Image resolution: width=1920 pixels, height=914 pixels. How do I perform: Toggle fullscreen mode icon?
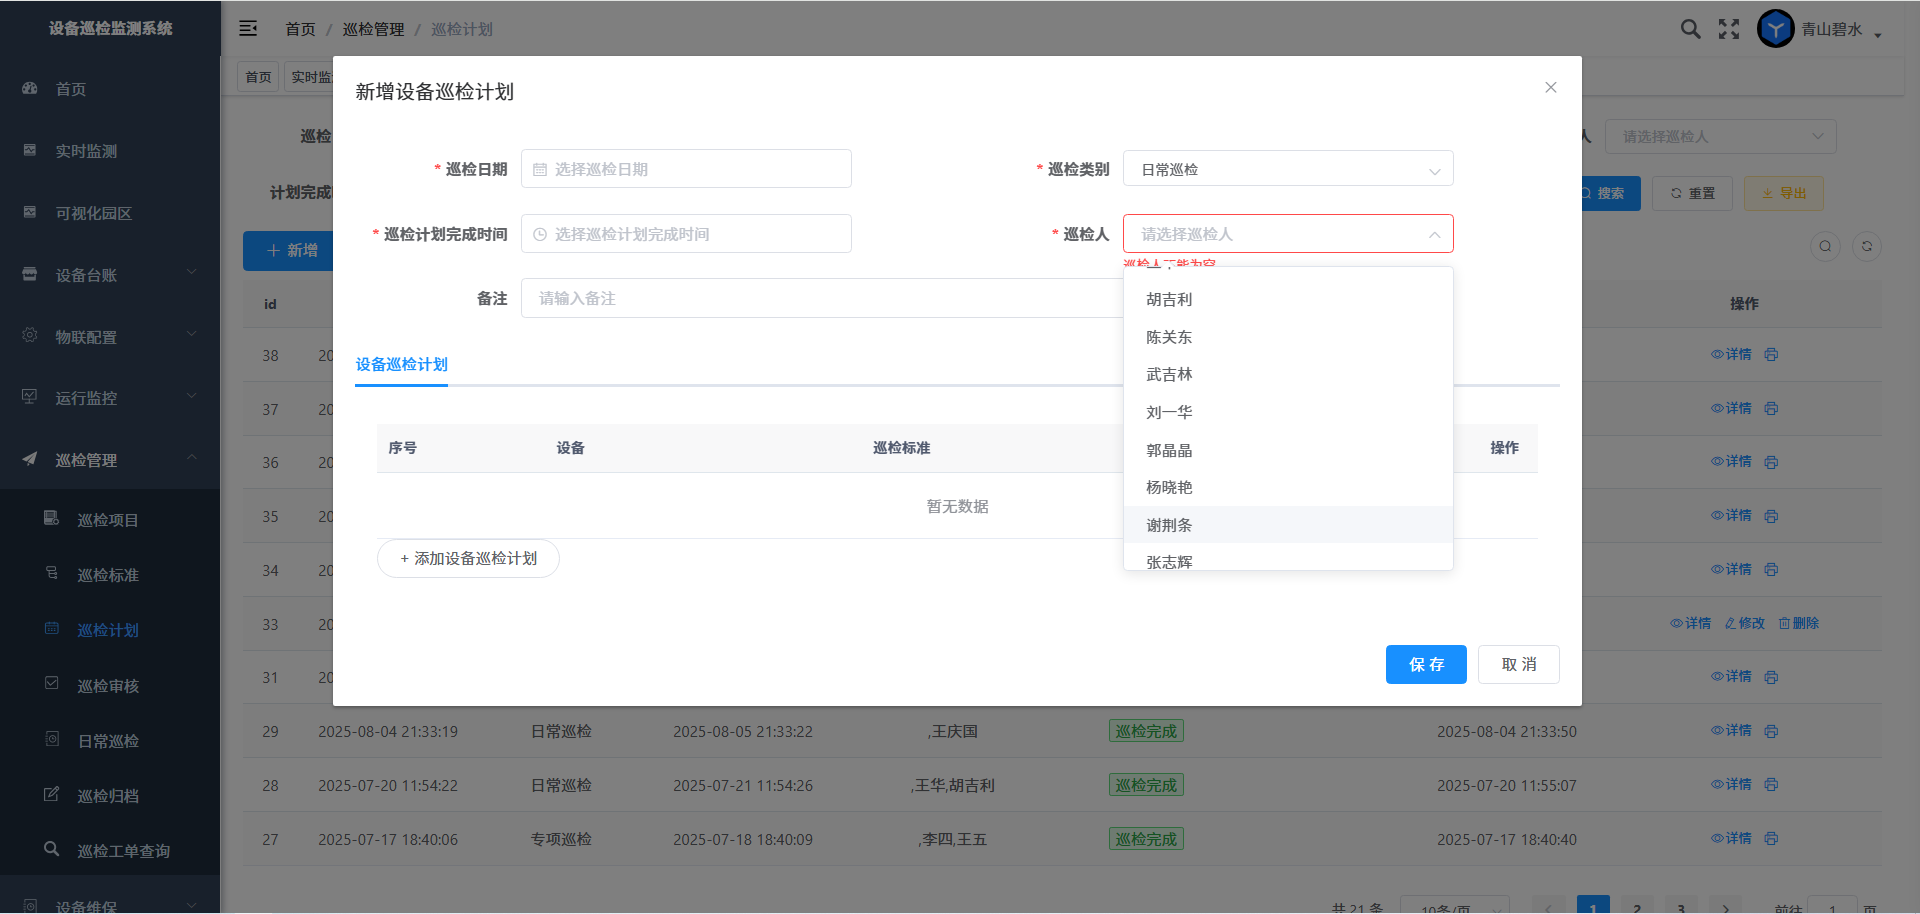1729,29
